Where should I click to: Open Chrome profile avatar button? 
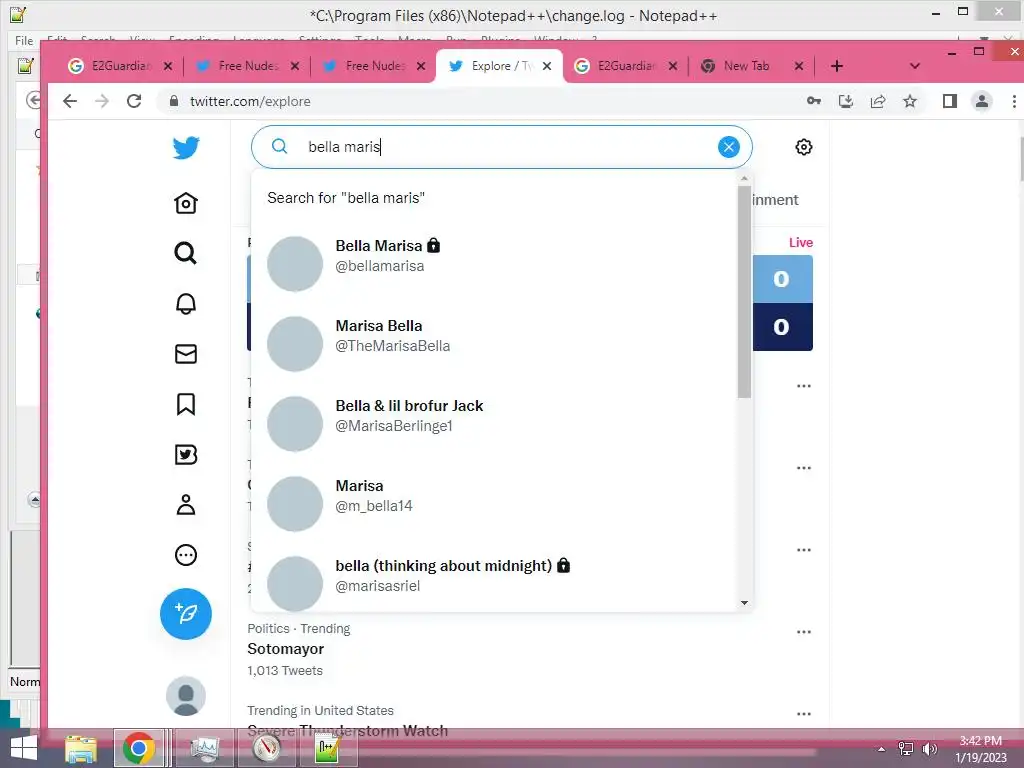tap(982, 101)
